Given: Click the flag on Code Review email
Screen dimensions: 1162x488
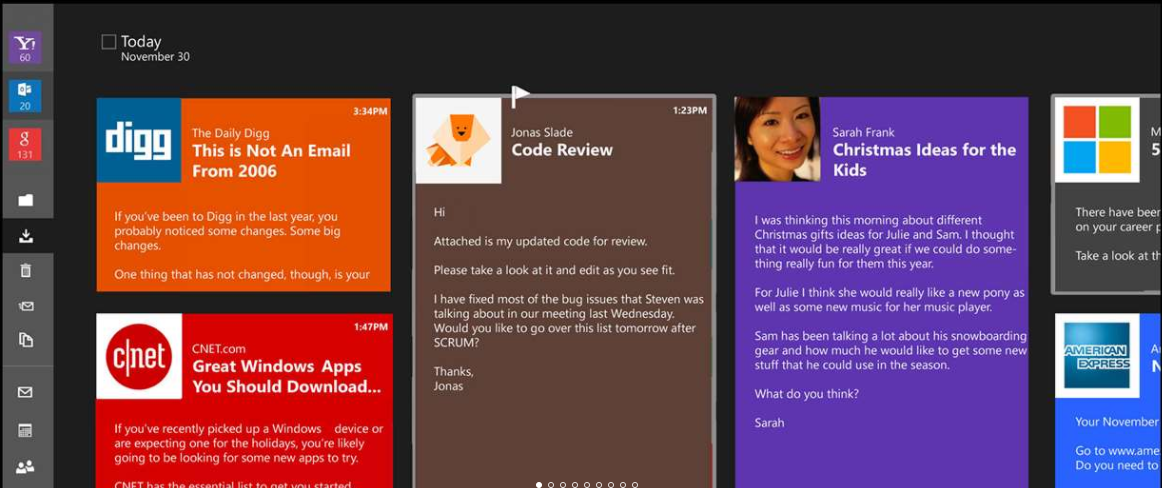Looking at the screenshot, I should (x=520, y=96).
